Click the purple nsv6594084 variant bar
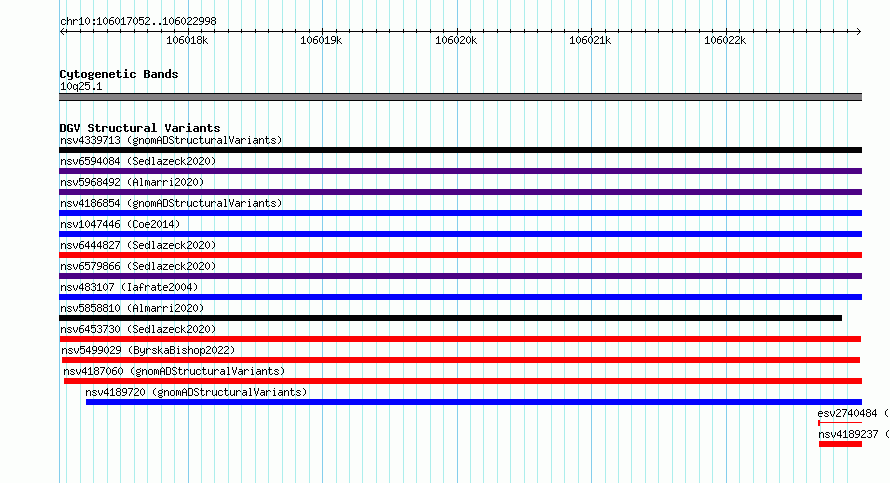 coord(460,171)
